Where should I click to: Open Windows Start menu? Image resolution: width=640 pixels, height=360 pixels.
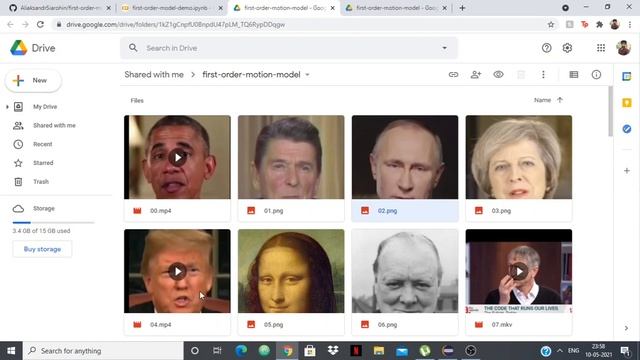[11, 351]
